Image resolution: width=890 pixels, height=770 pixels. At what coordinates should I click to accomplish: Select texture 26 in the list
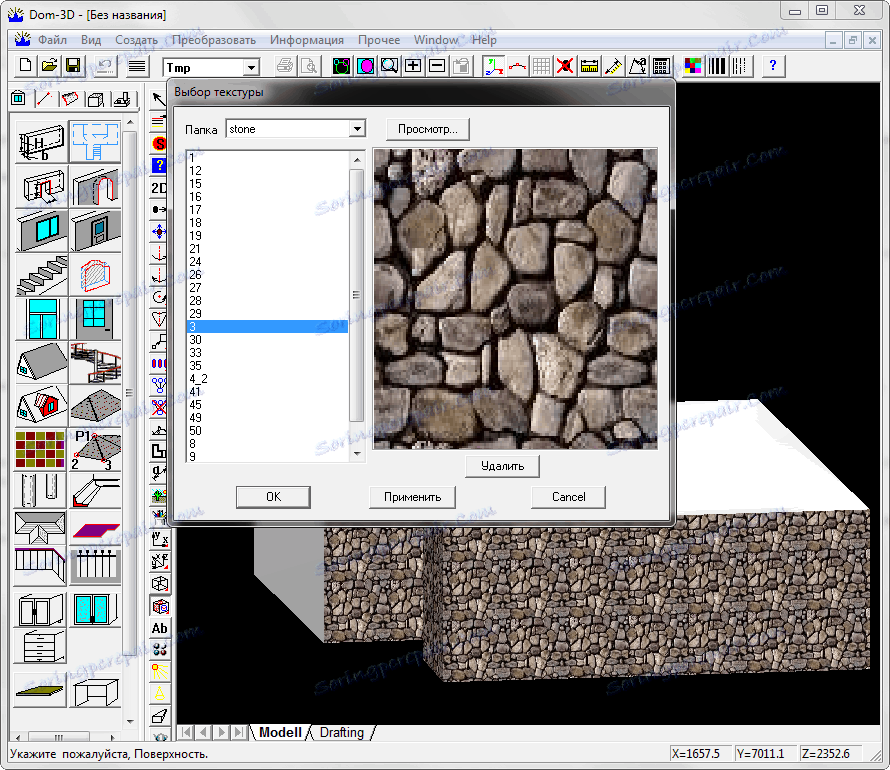tap(267, 275)
